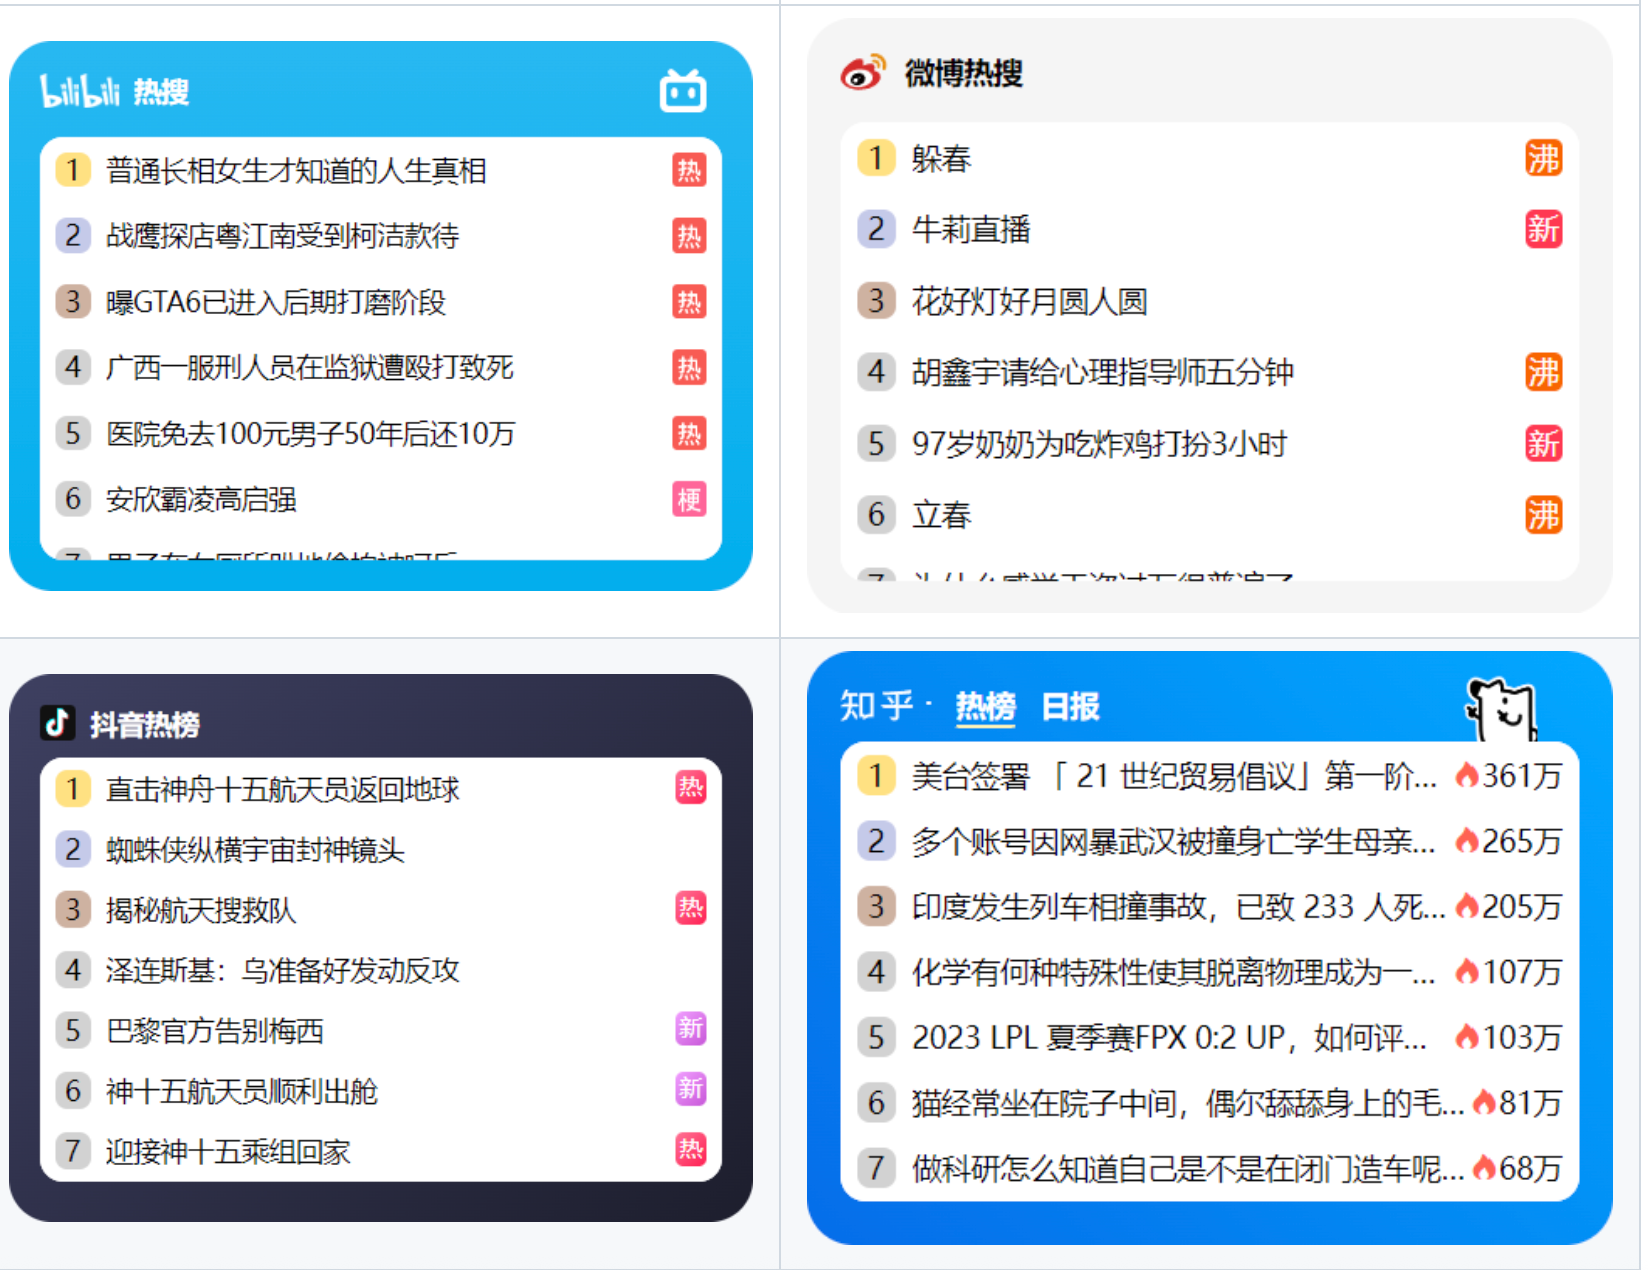Click 新 badge beside 巴黎官方告别梅西

coord(690,1028)
